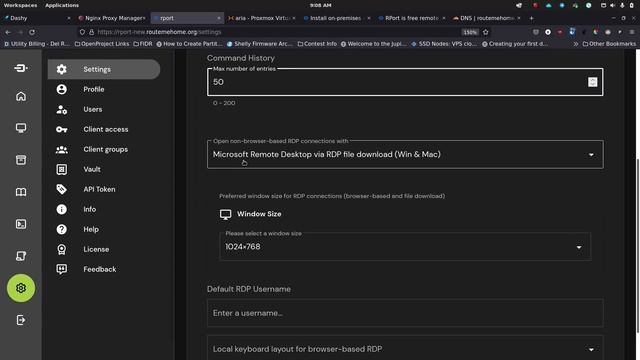Click the Profile person icon
The image size is (640, 360).
tap(62, 89)
